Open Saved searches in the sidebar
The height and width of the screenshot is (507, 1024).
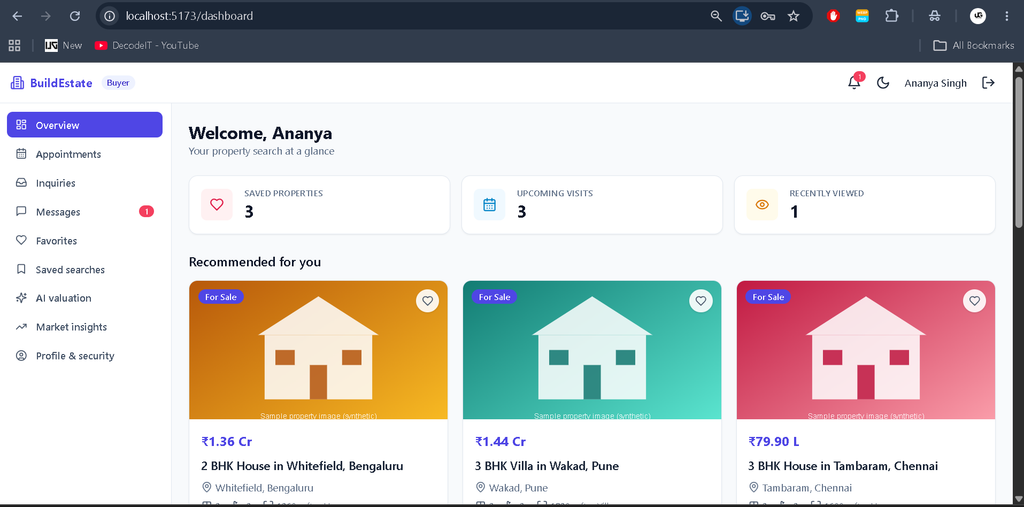[85, 269]
